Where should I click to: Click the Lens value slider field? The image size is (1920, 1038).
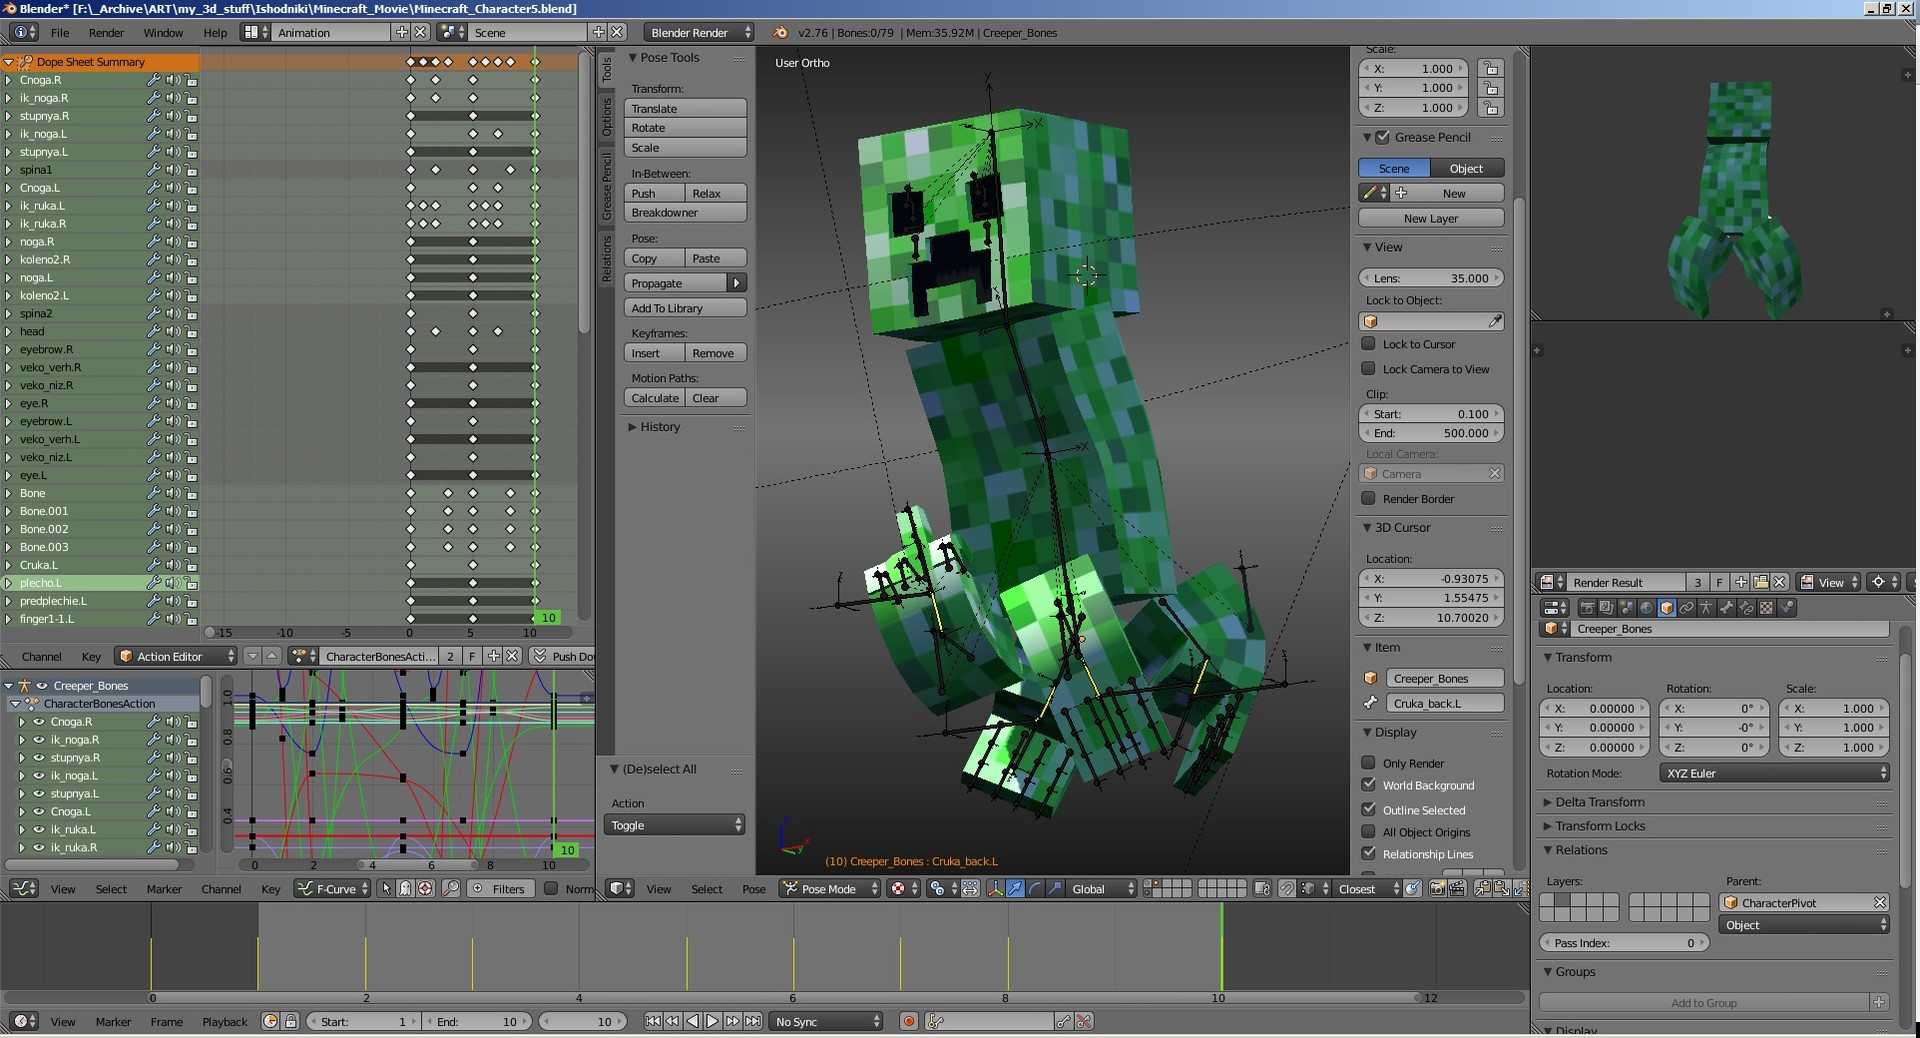(1431, 278)
